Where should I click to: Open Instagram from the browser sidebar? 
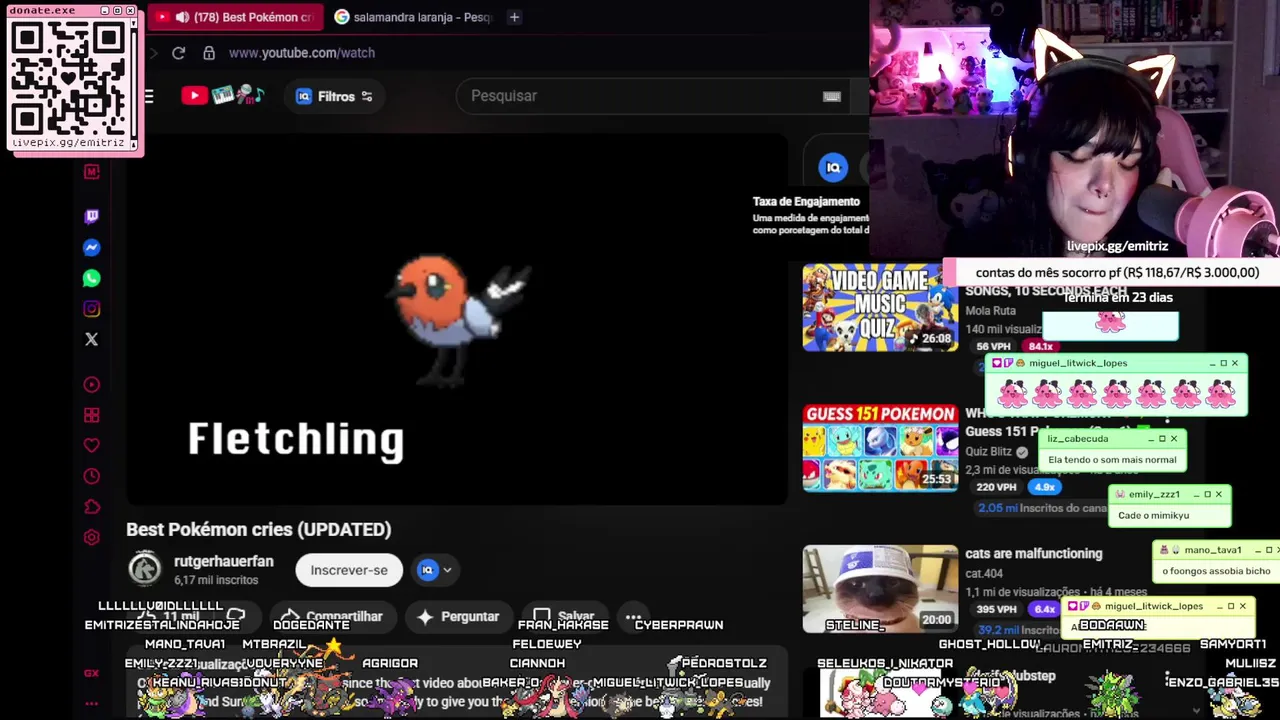tap(91, 309)
